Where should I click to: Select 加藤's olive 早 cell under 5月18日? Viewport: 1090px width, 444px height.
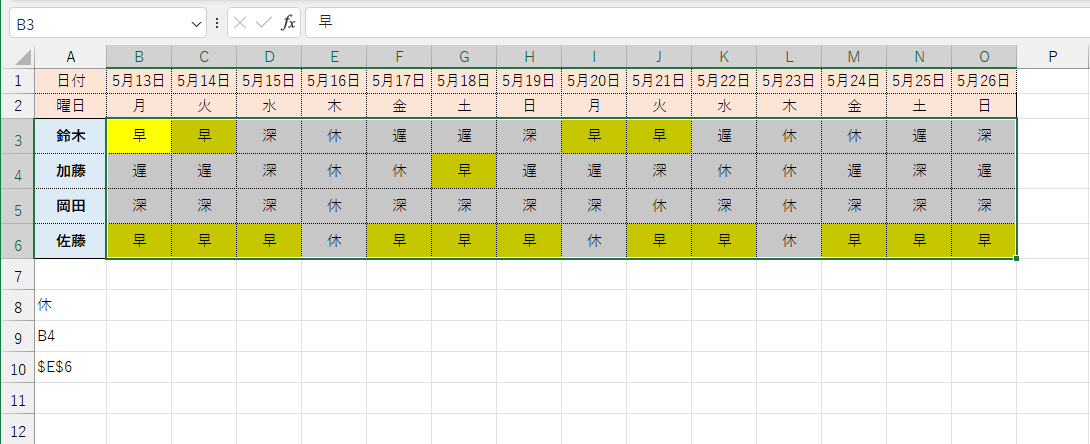click(x=464, y=171)
